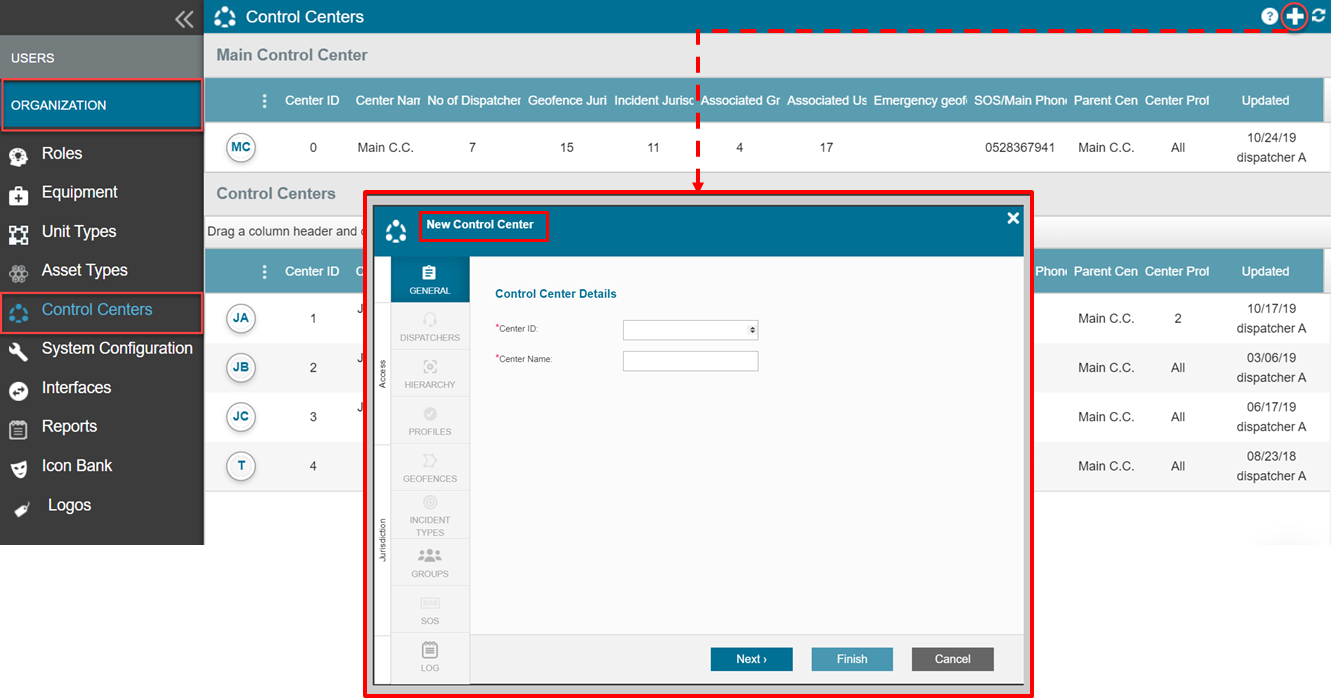Open the help question mark icon
Image resolution: width=1331 pixels, height=698 pixels.
click(1269, 16)
